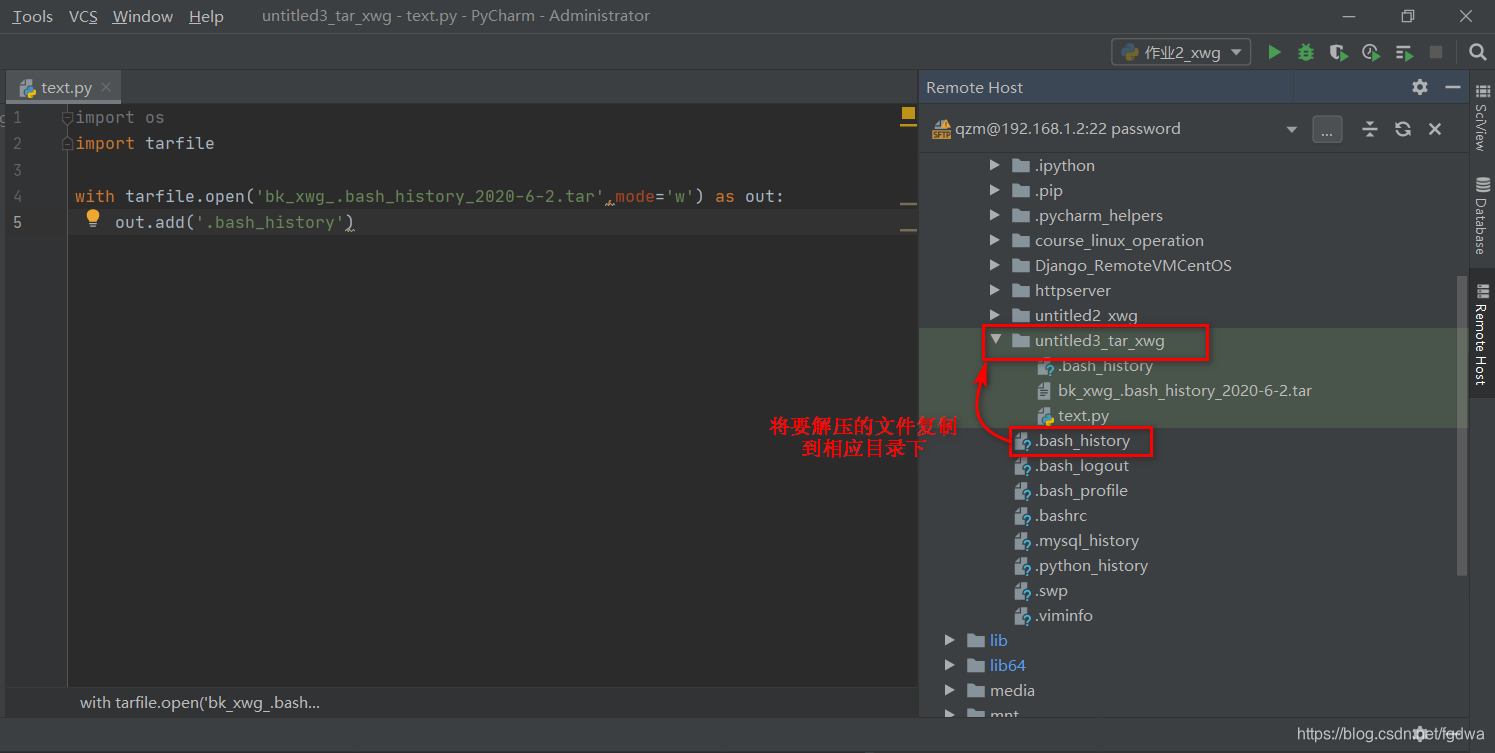The width and height of the screenshot is (1495, 753).
Task: Toggle the Remote Host side tab
Action: point(1481,333)
